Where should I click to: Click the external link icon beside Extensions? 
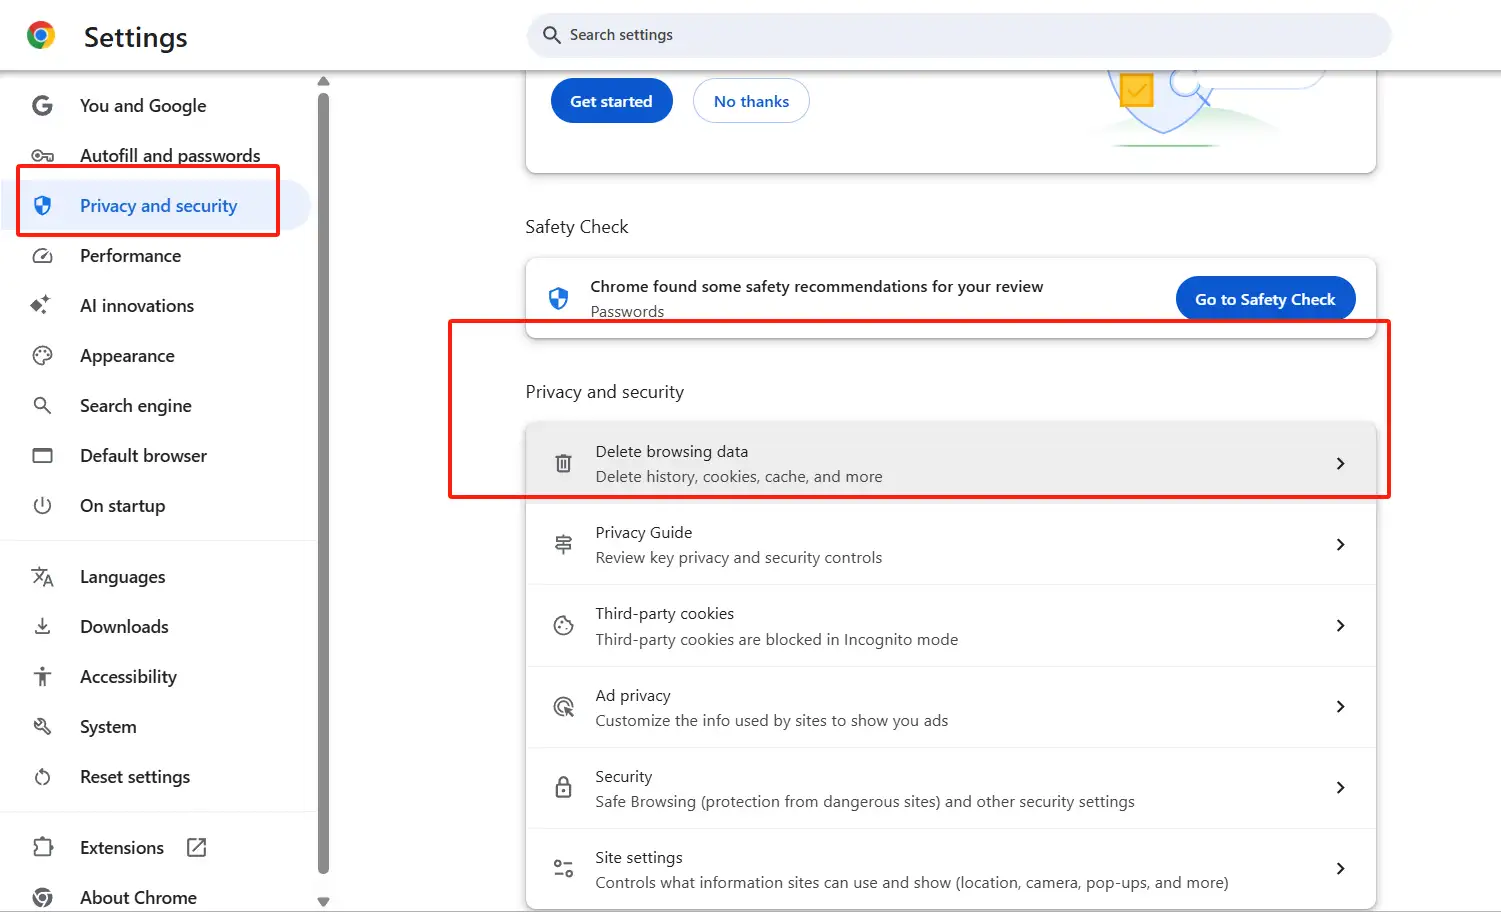point(197,847)
